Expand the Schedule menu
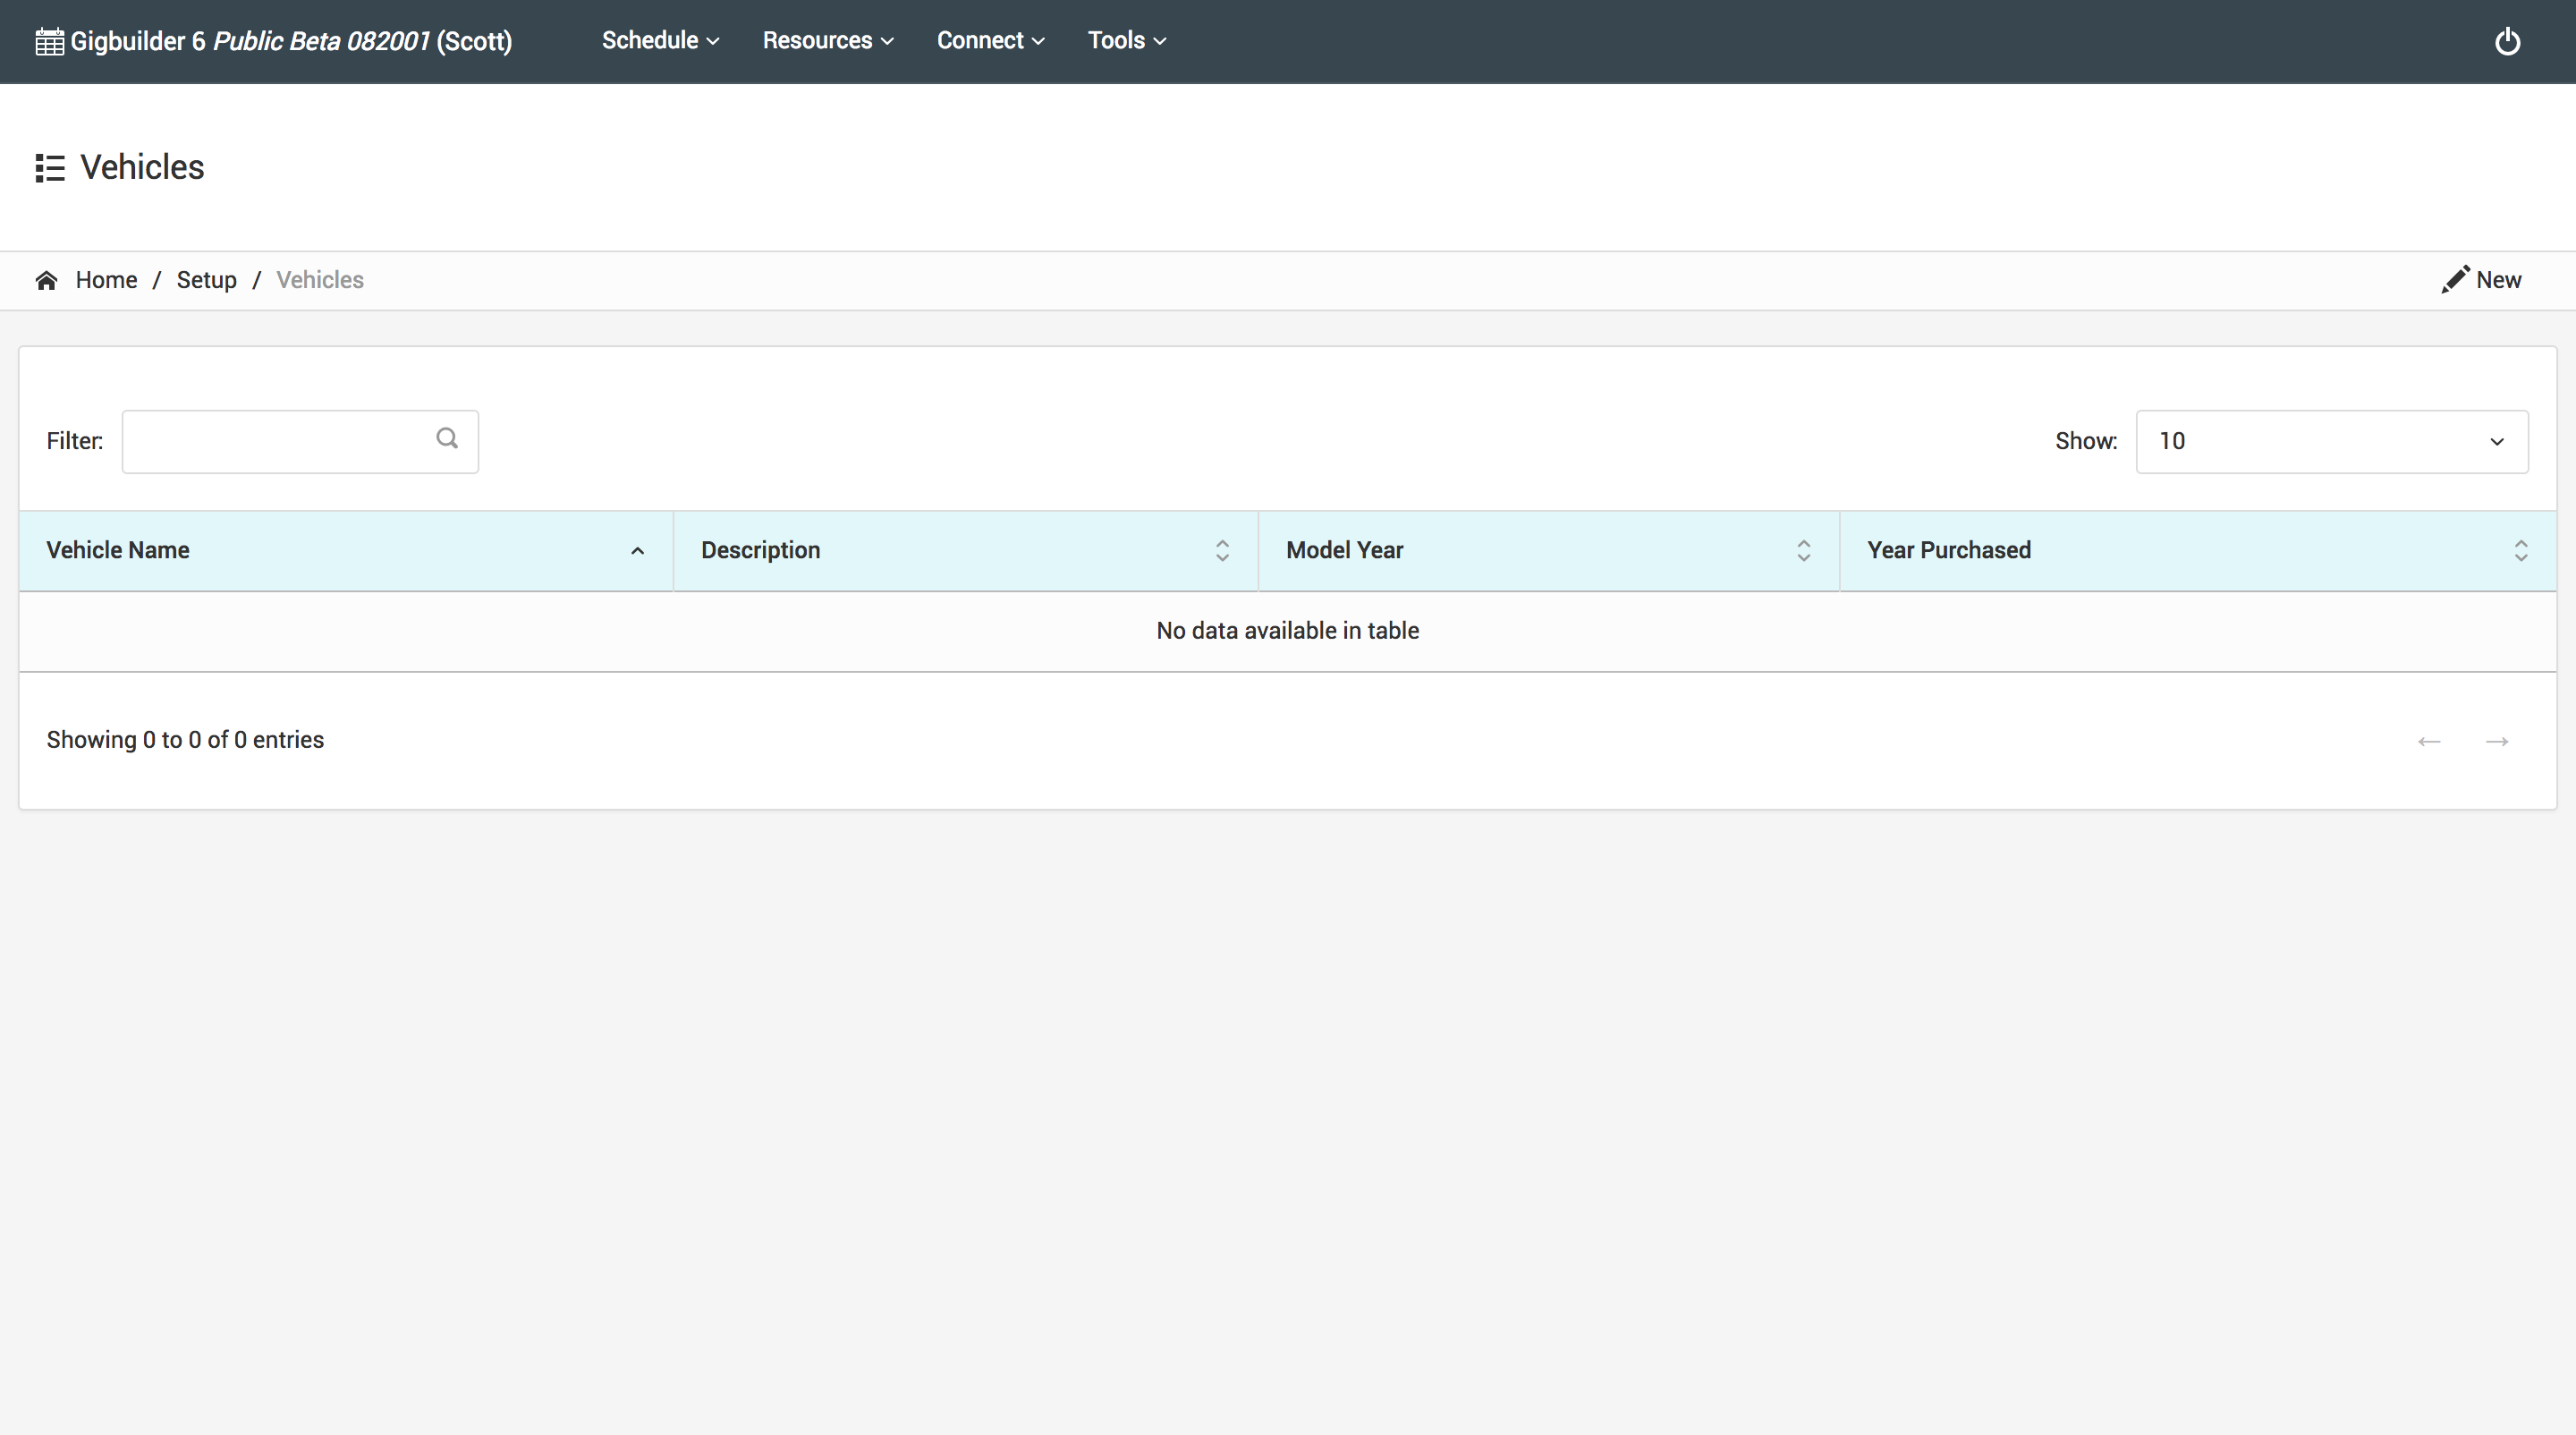Screen dimensions: 2576x1435 coord(660,41)
